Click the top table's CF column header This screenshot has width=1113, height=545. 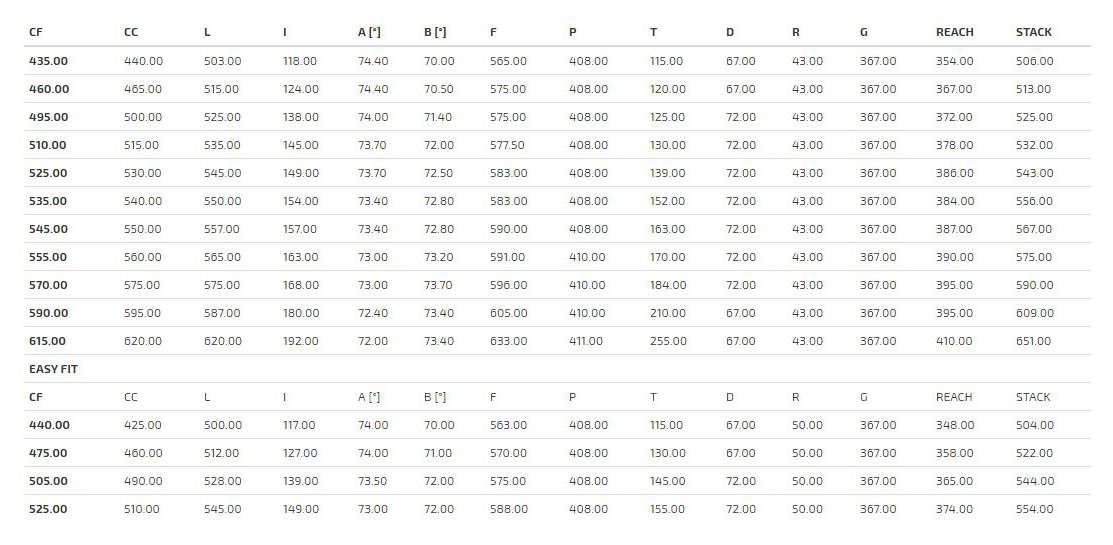click(36, 32)
